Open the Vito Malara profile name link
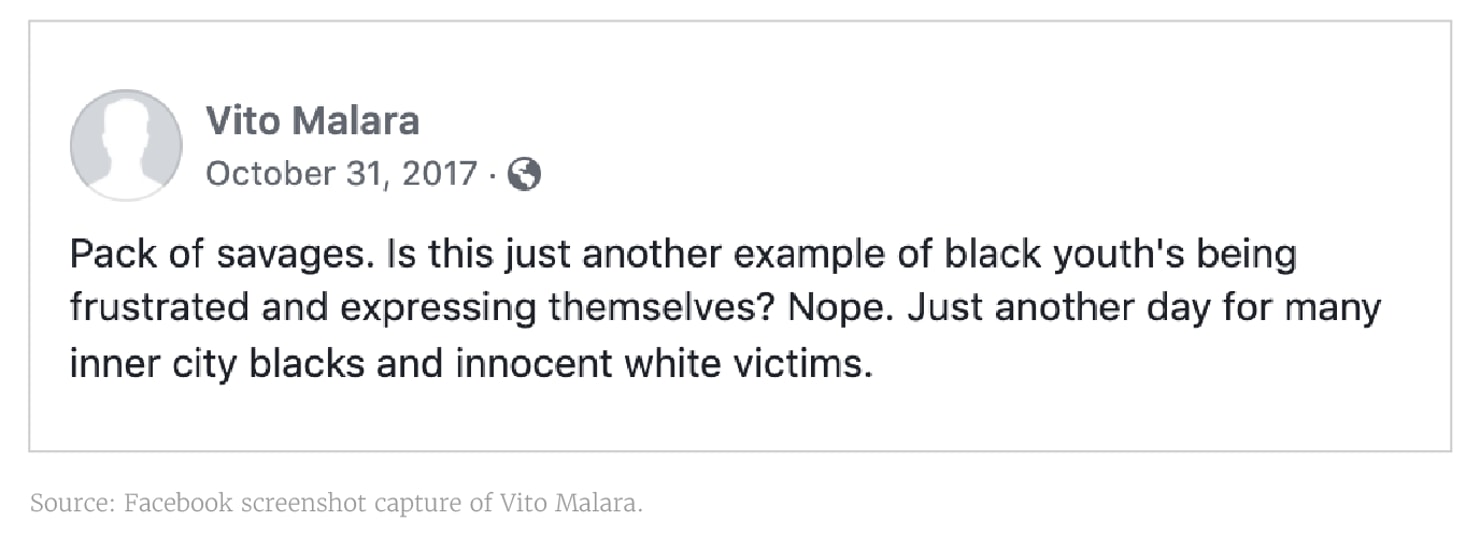1480x536 pixels. coord(312,121)
